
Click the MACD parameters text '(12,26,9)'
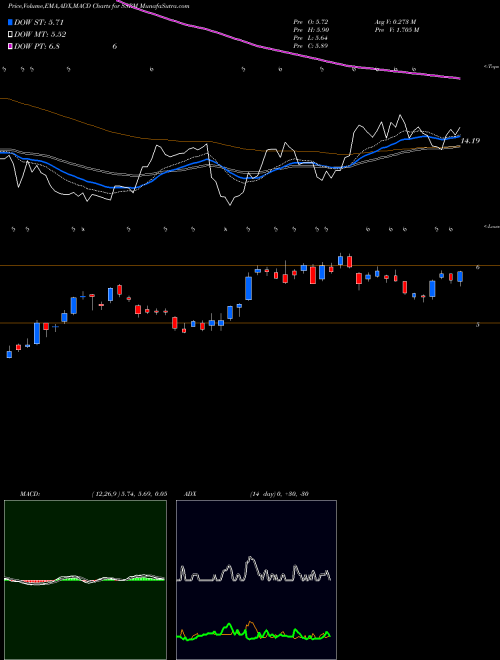click(105, 494)
